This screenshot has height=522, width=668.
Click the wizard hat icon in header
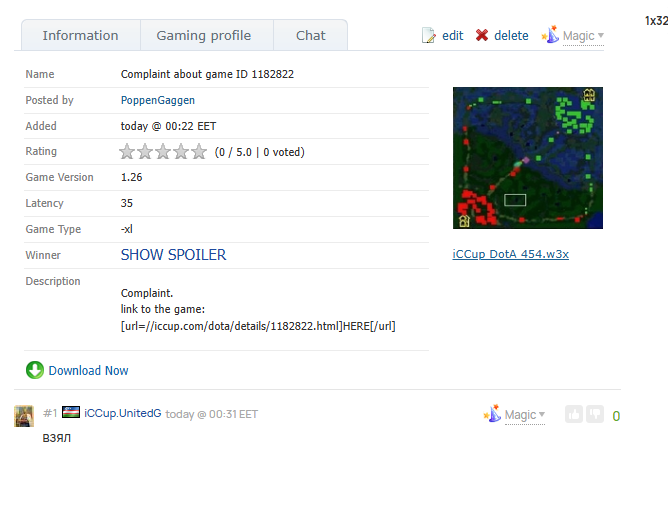[x=550, y=35]
